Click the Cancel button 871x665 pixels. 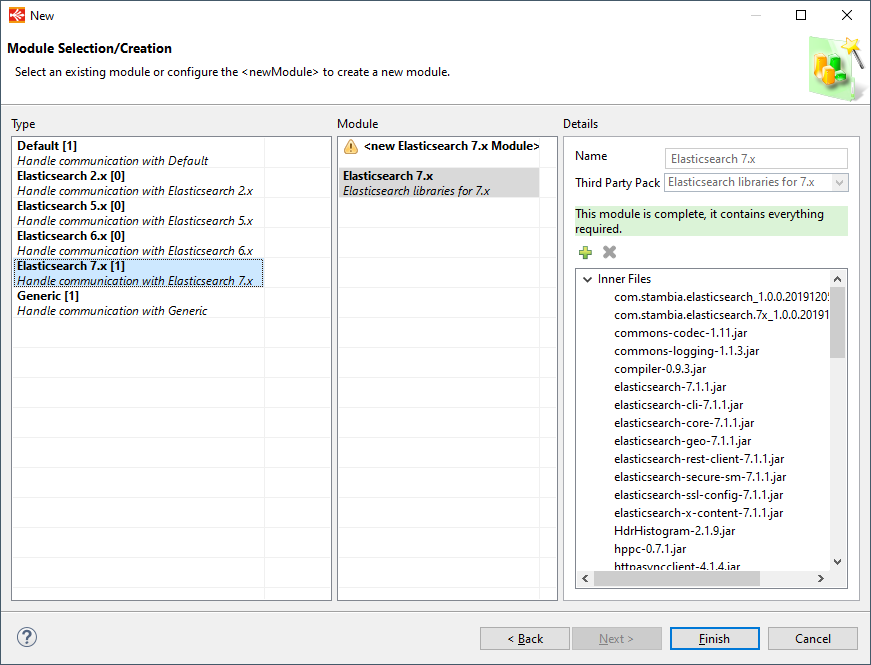coord(813,638)
